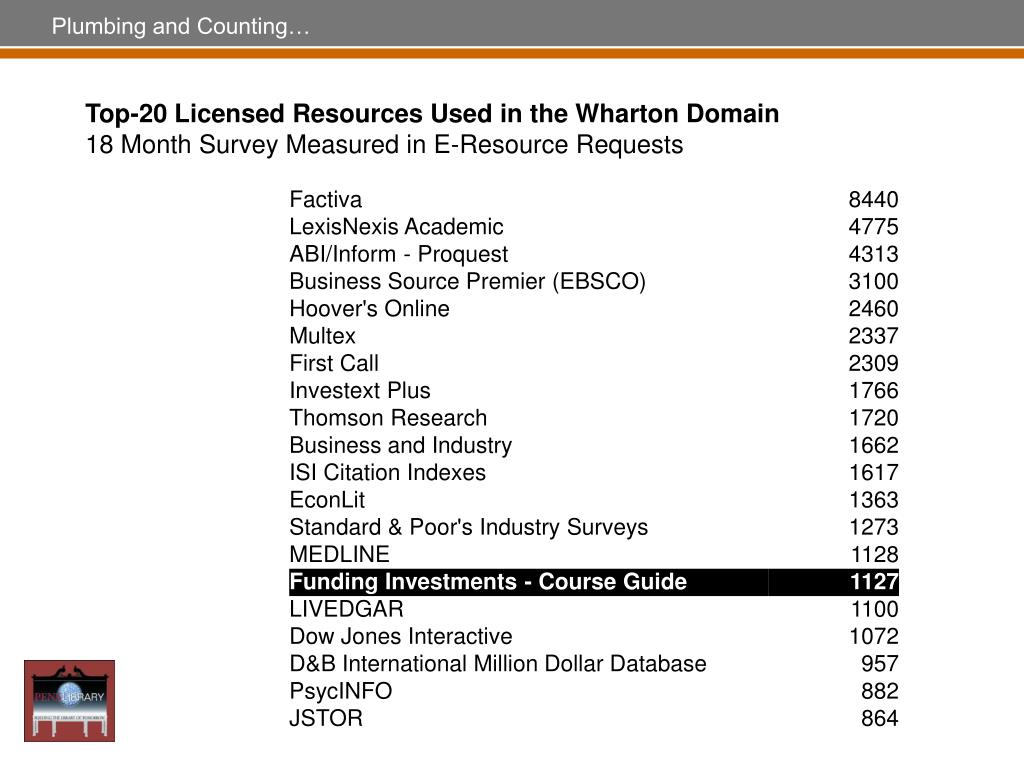The image size is (1024, 768).
Task: Select the LIVEDGAR entry
Action: (346, 609)
